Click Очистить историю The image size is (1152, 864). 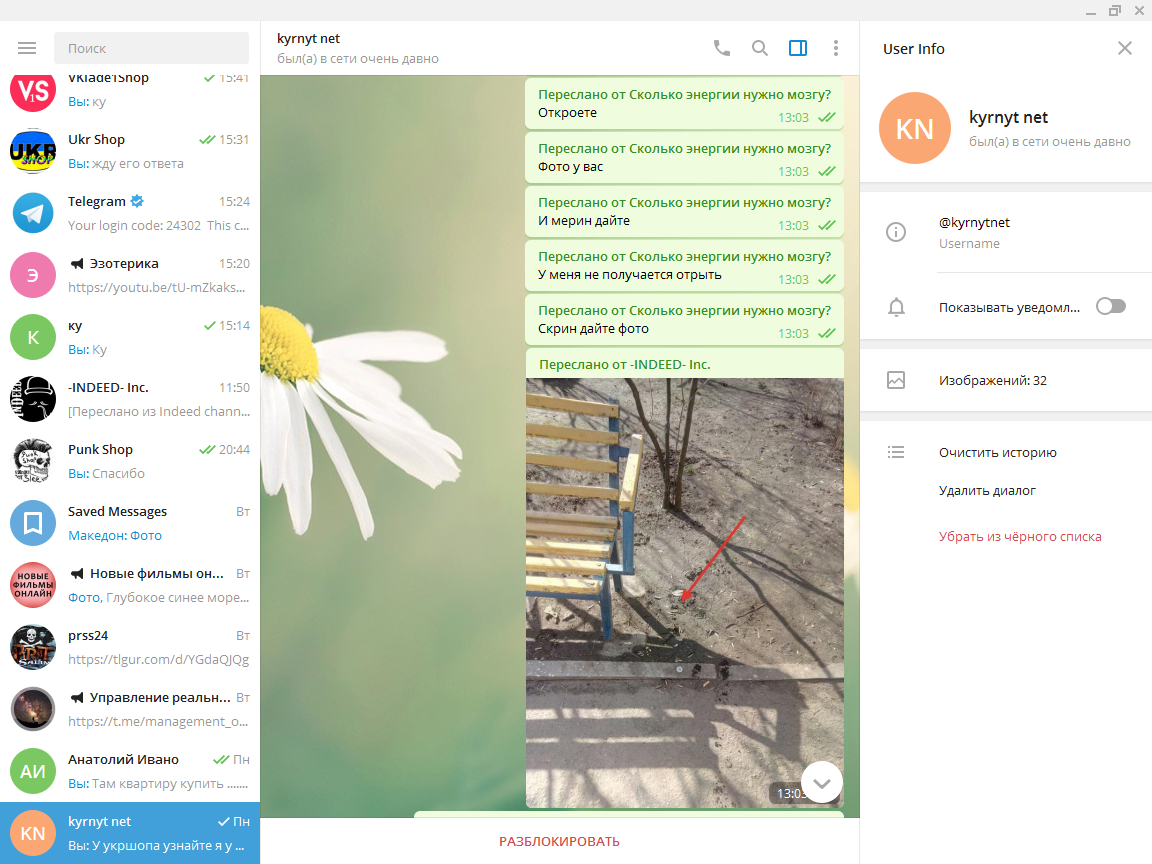[997, 453]
